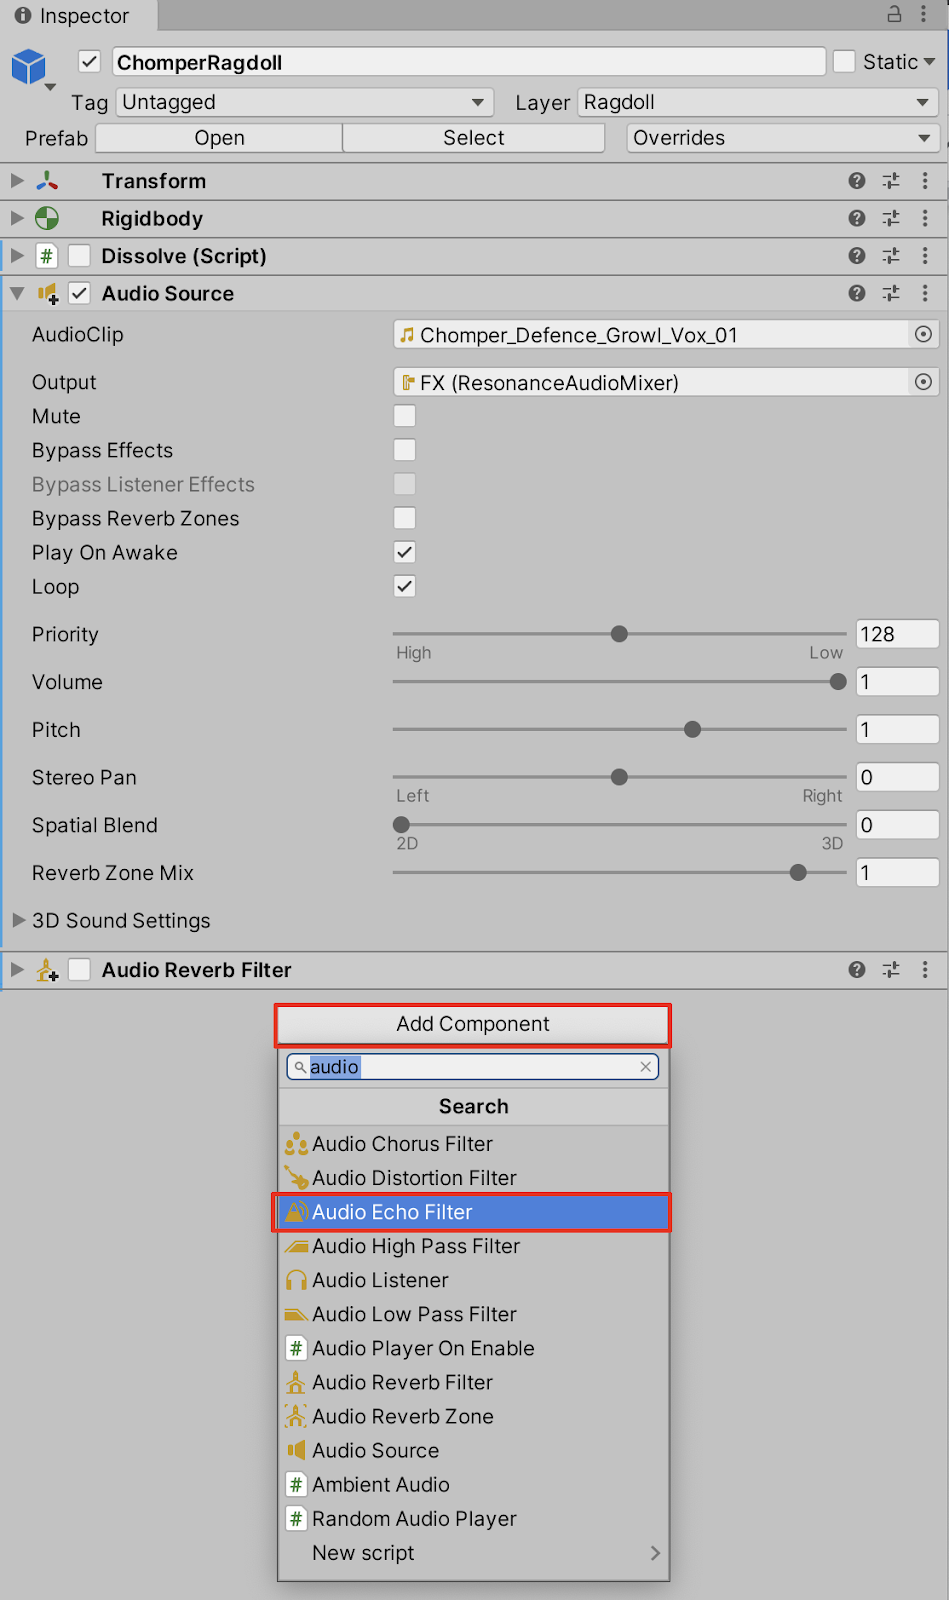Select Audio Listener component
Screen dimensions: 949x1600
point(474,1280)
